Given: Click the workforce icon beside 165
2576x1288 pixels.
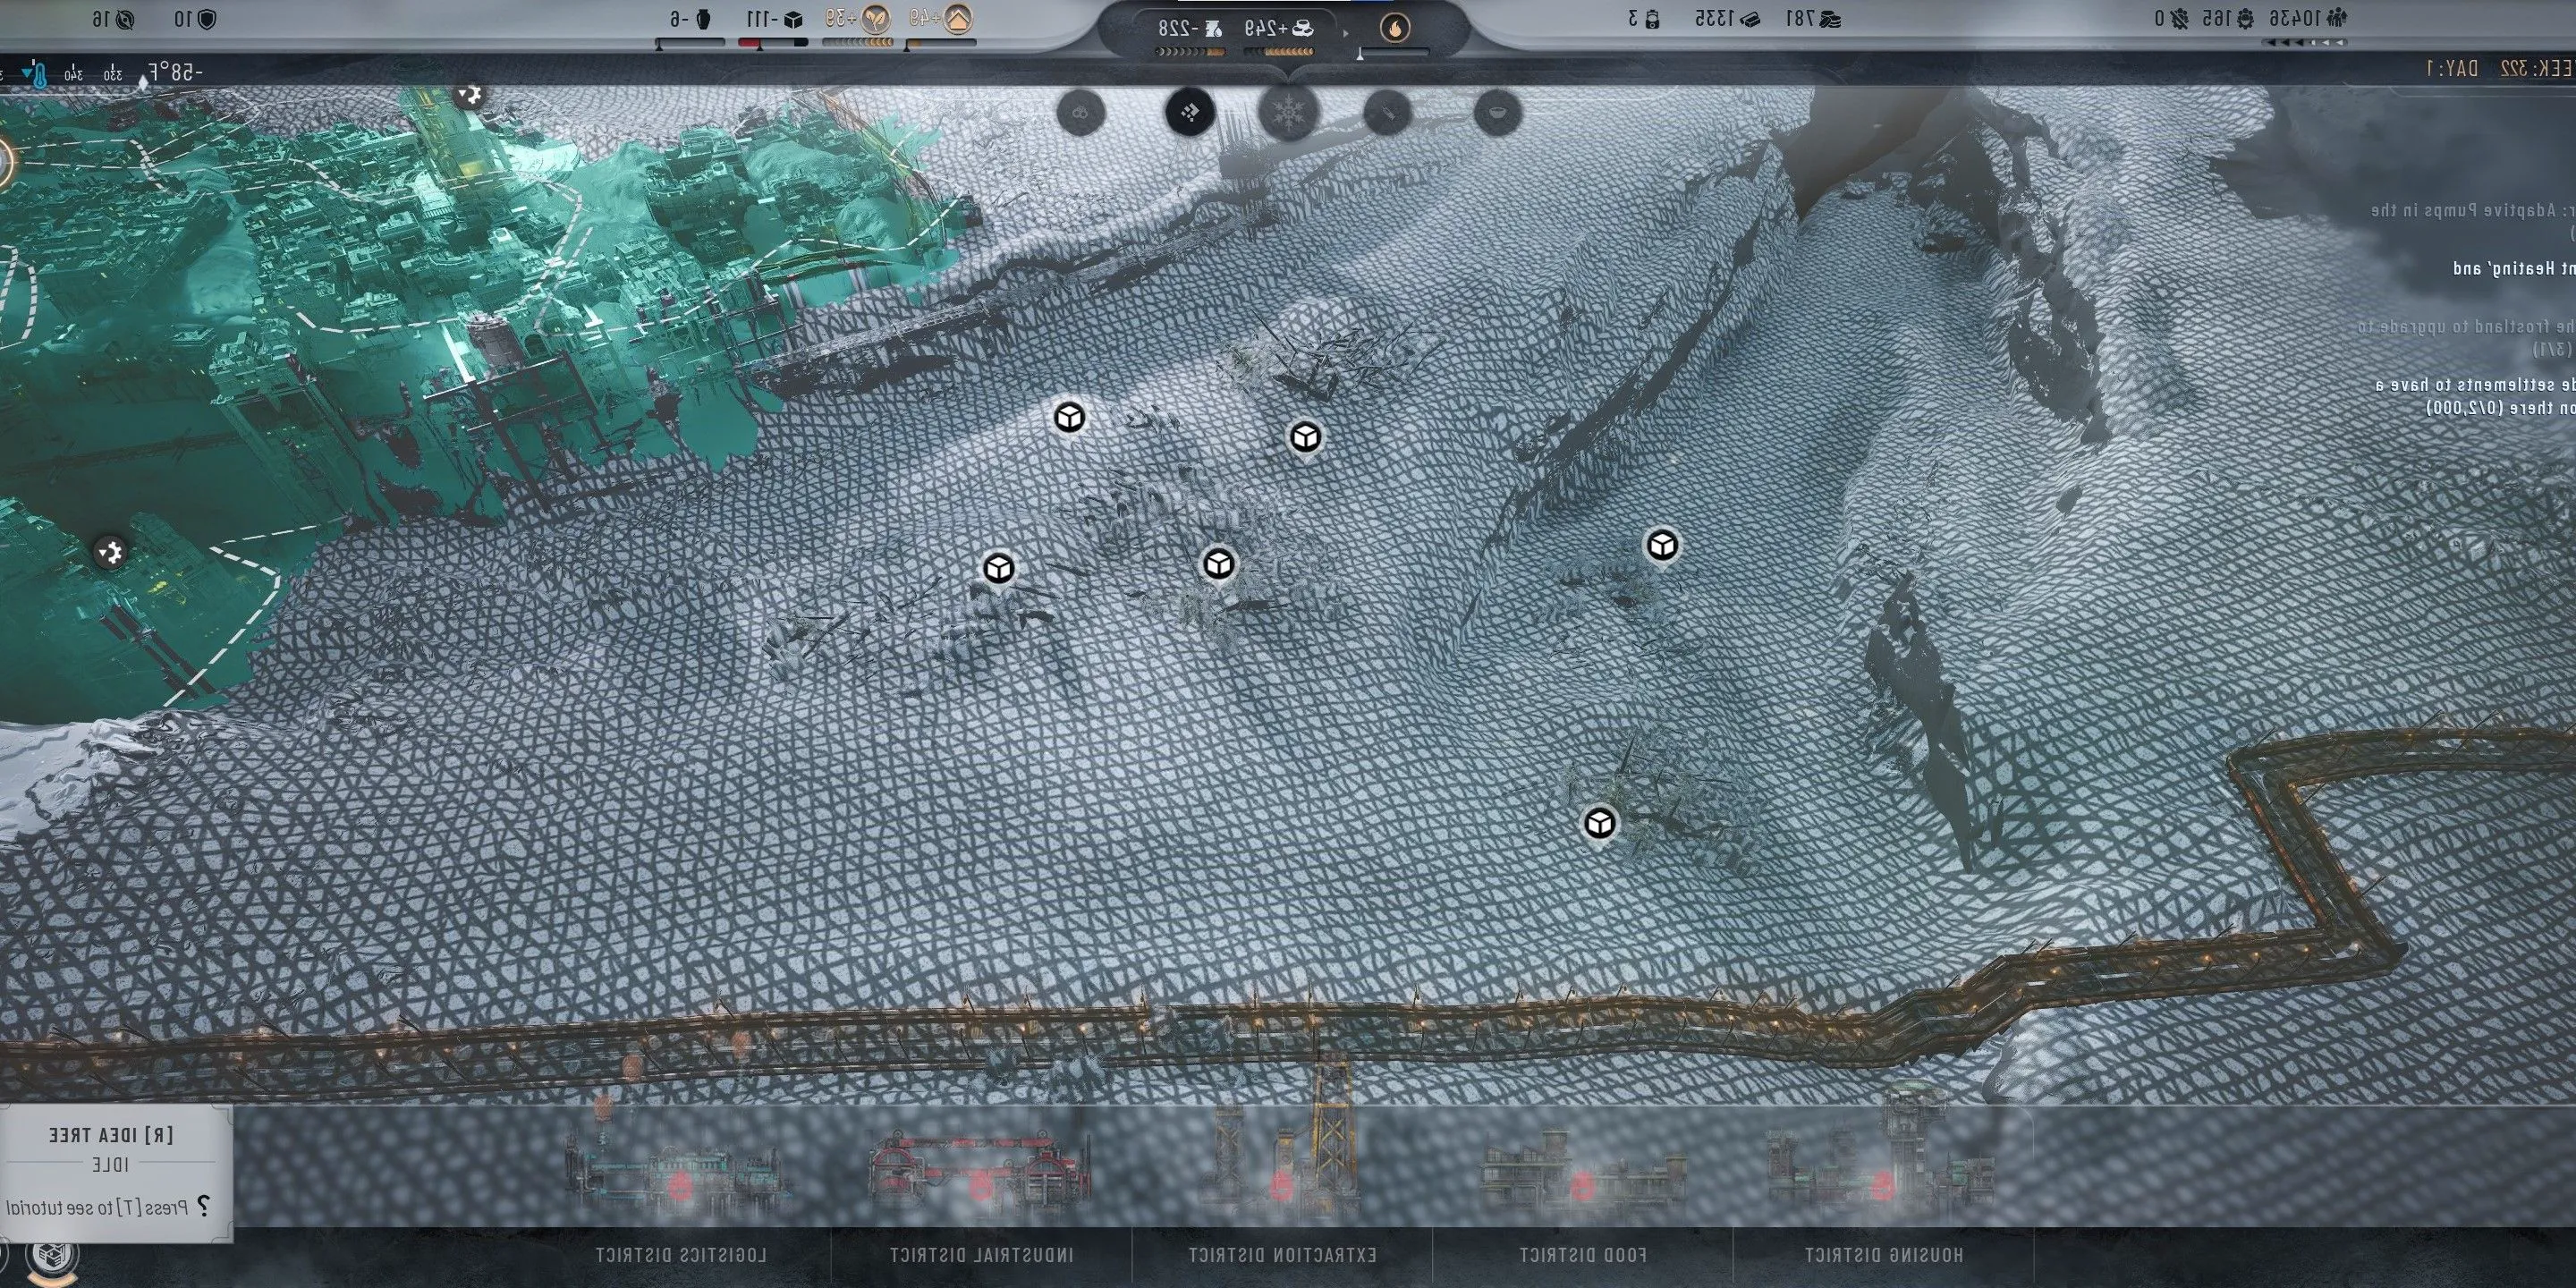Looking at the screenshot, I should coord(2245,18).
